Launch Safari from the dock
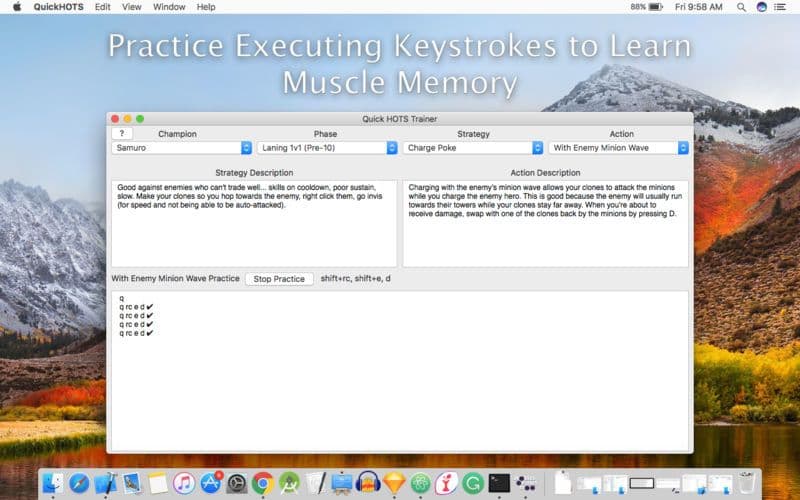Viewport: 800px width, 500px height. tap(79, 483)
